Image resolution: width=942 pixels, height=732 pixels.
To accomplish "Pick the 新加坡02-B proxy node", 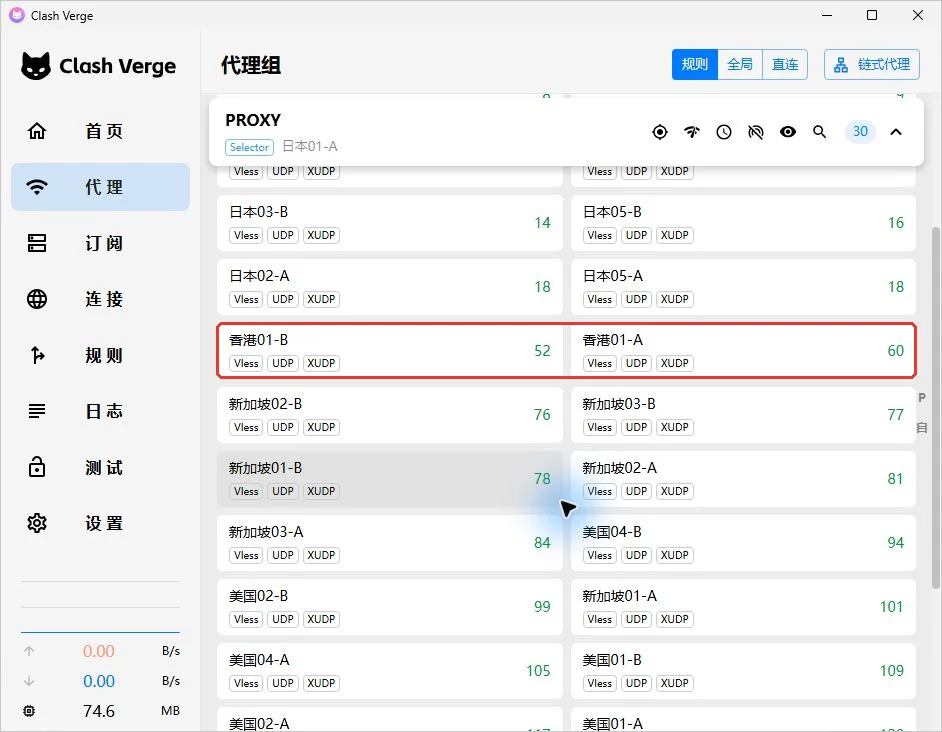I will pos(390,415).
